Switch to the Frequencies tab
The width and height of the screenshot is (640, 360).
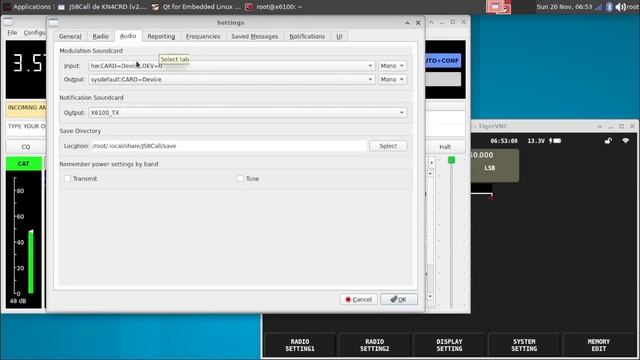[203, 36]
